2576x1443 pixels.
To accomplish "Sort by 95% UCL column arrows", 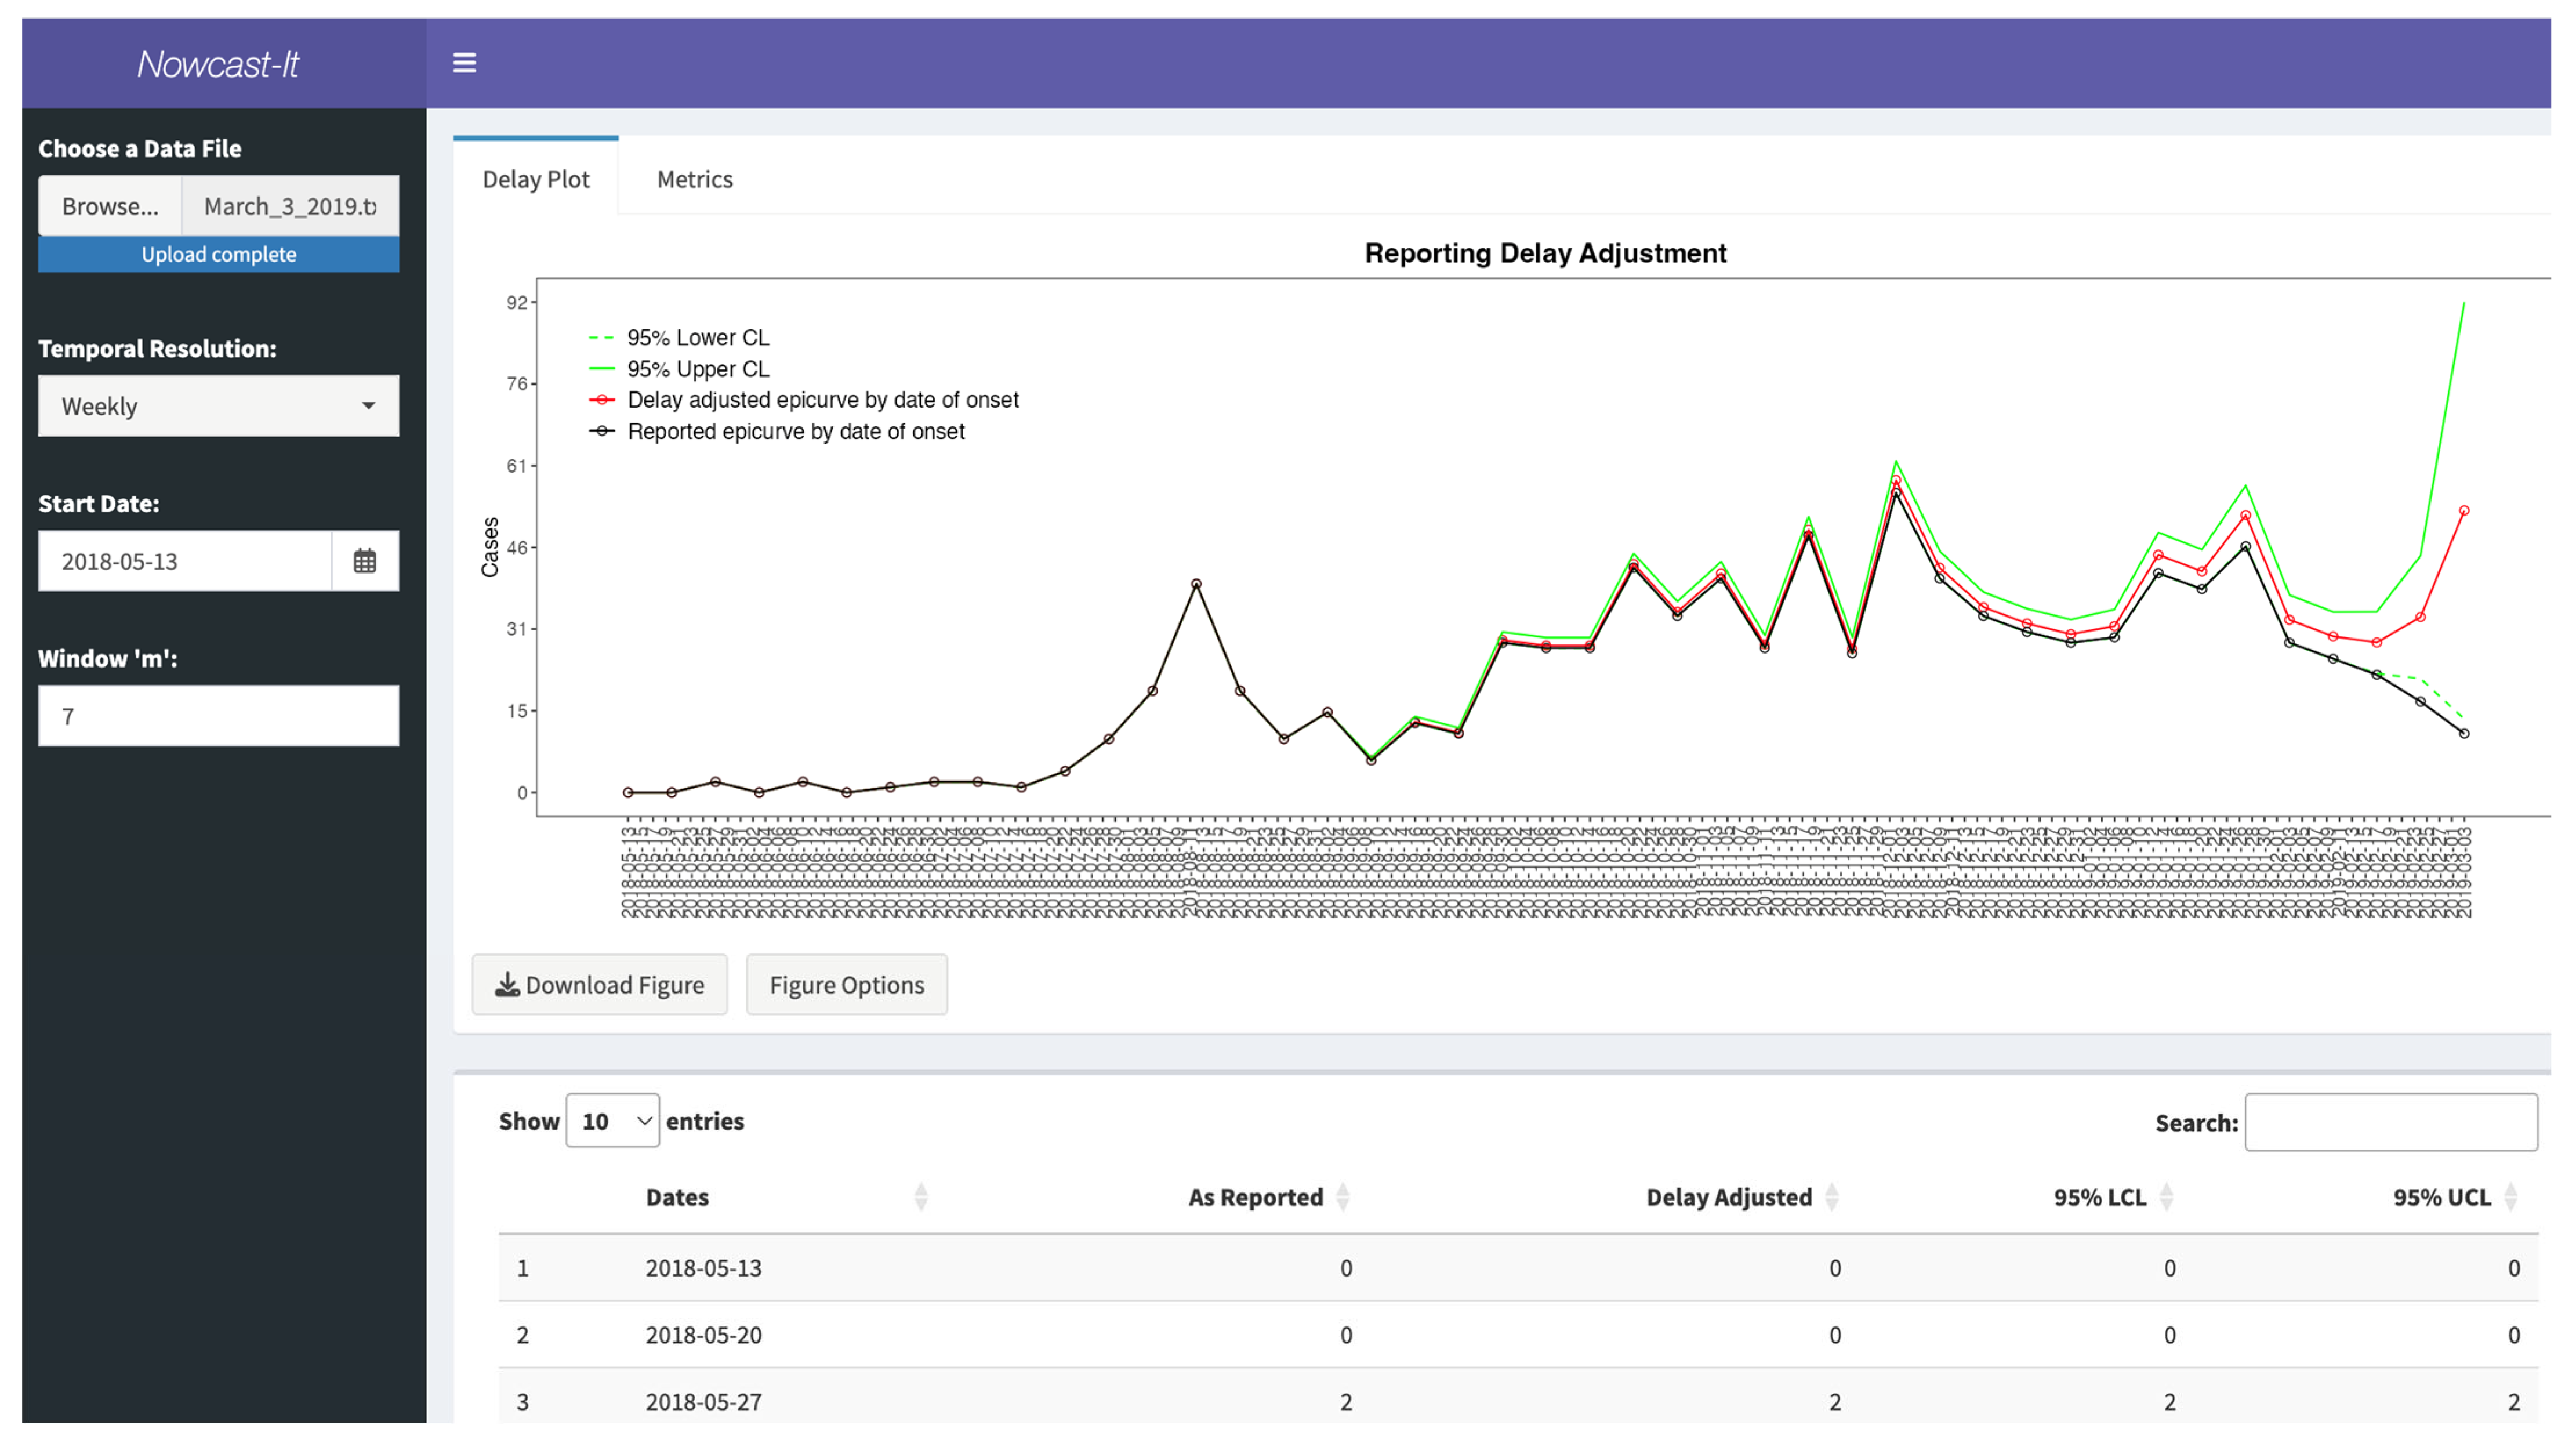I will (2510, 1197).
